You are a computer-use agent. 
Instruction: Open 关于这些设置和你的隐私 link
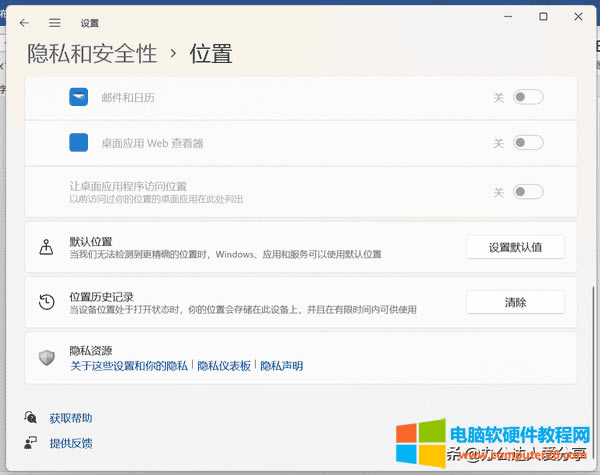(129, 366)
